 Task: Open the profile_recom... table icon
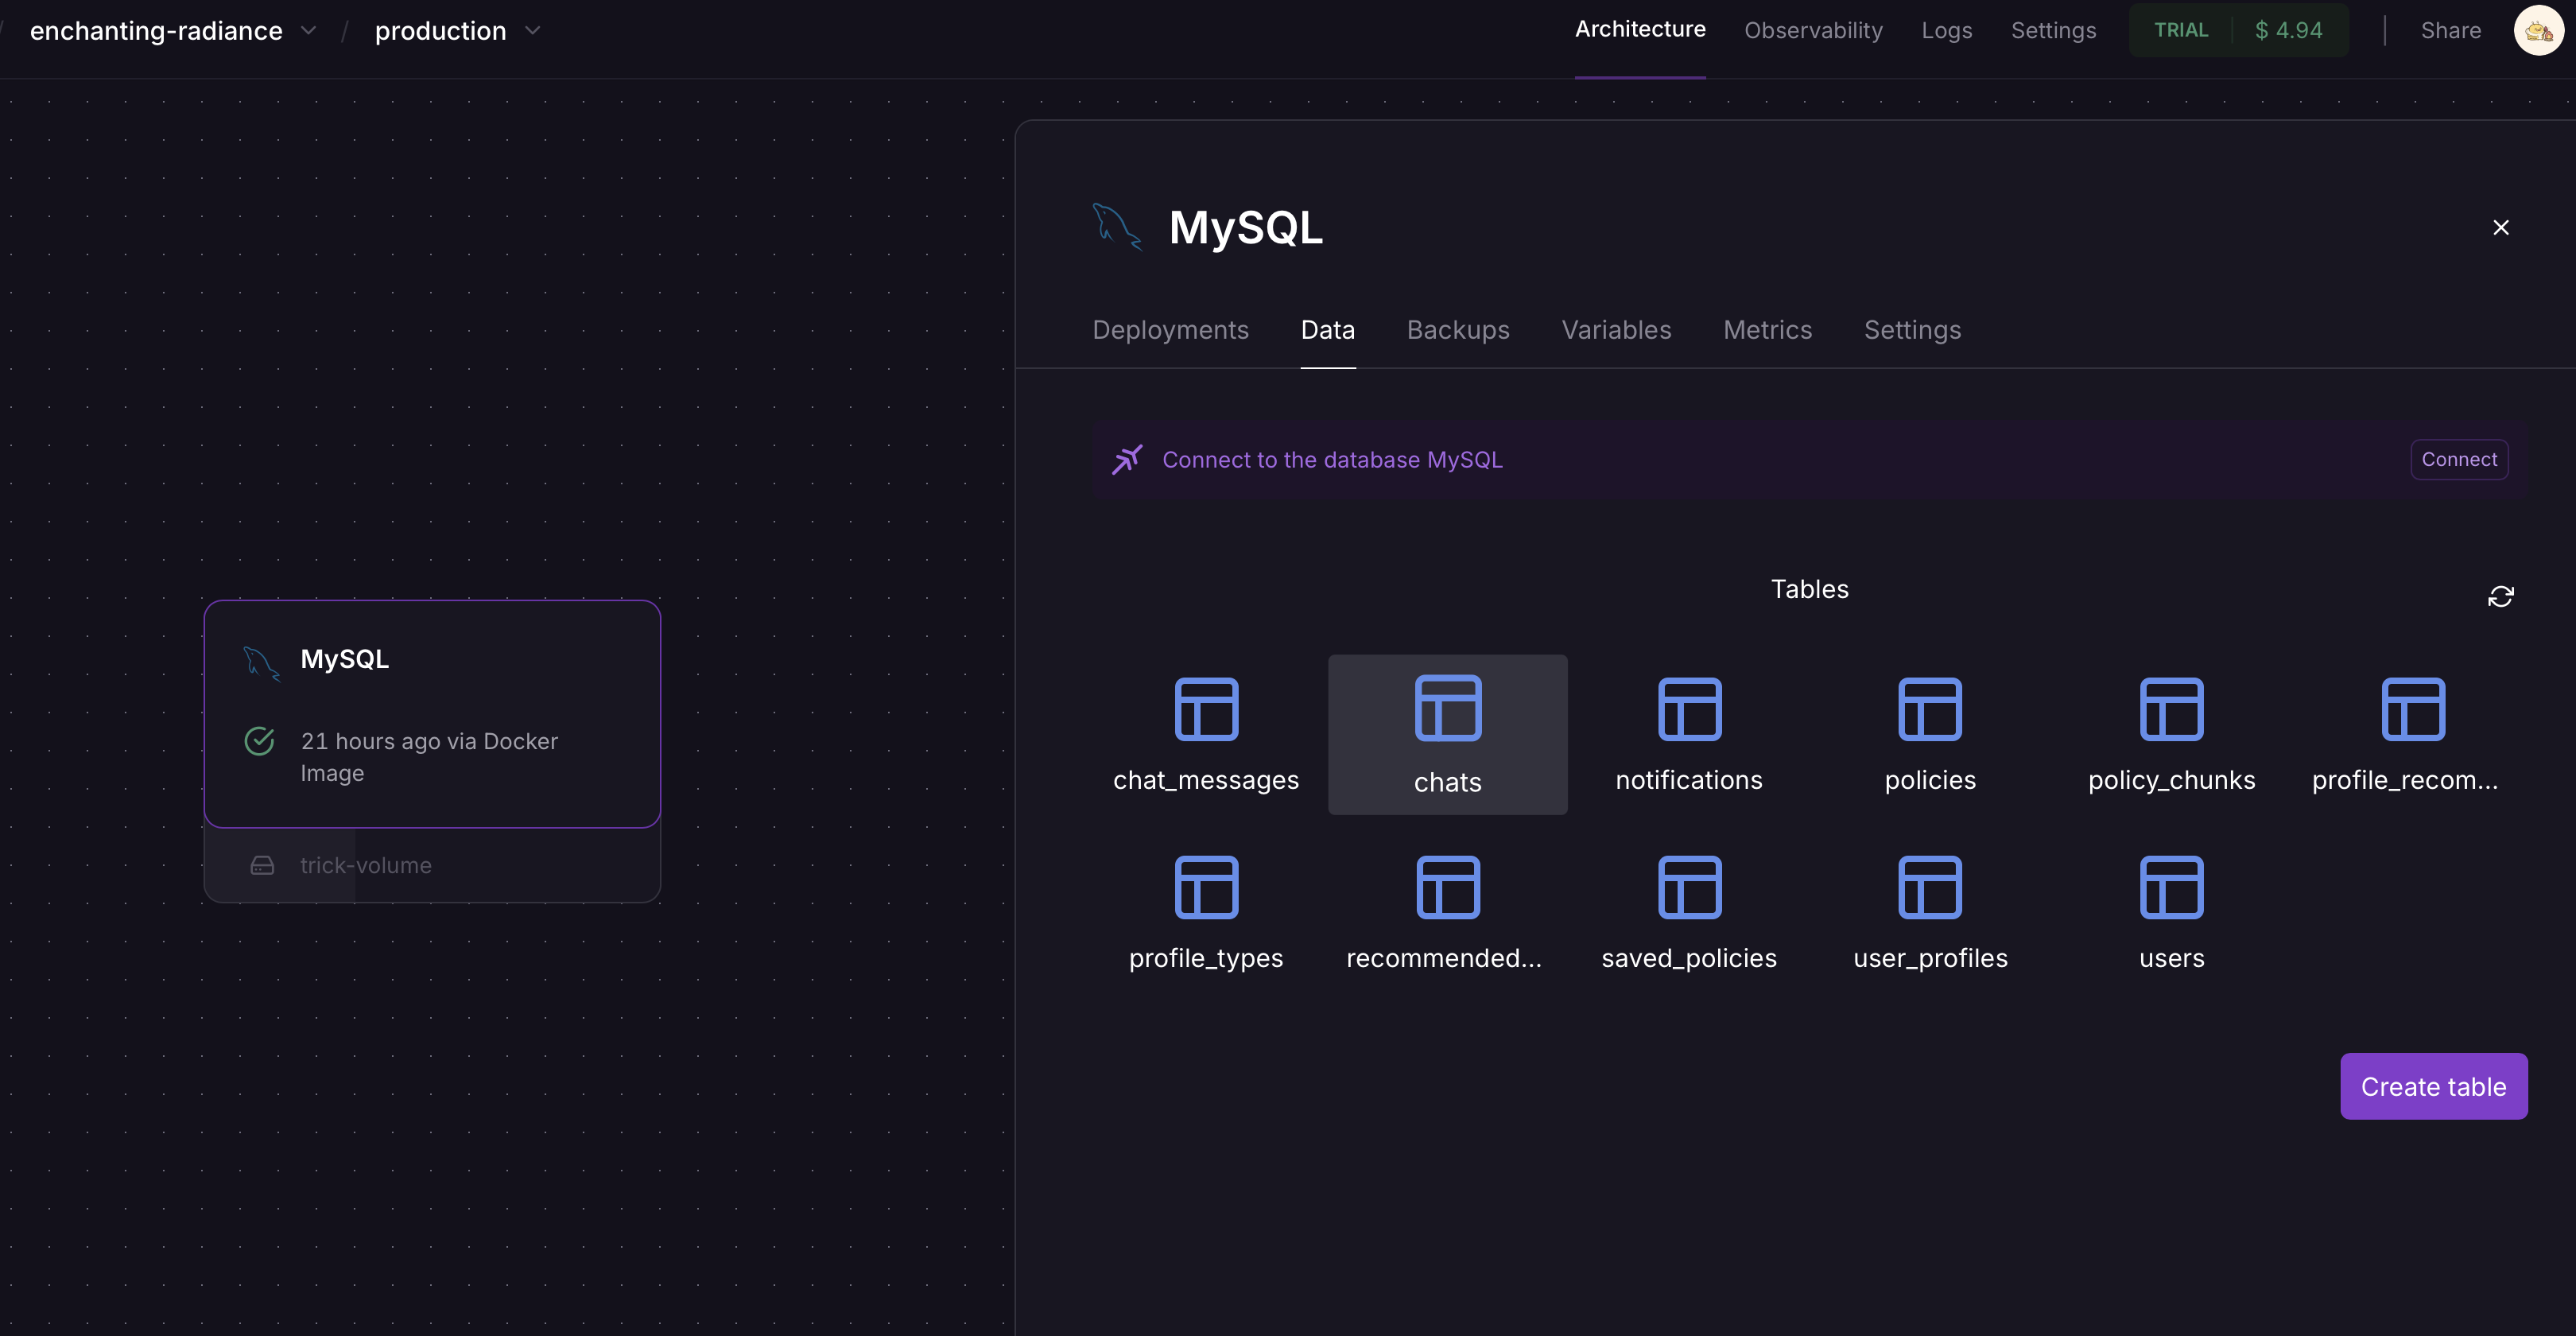(2413, 709)
